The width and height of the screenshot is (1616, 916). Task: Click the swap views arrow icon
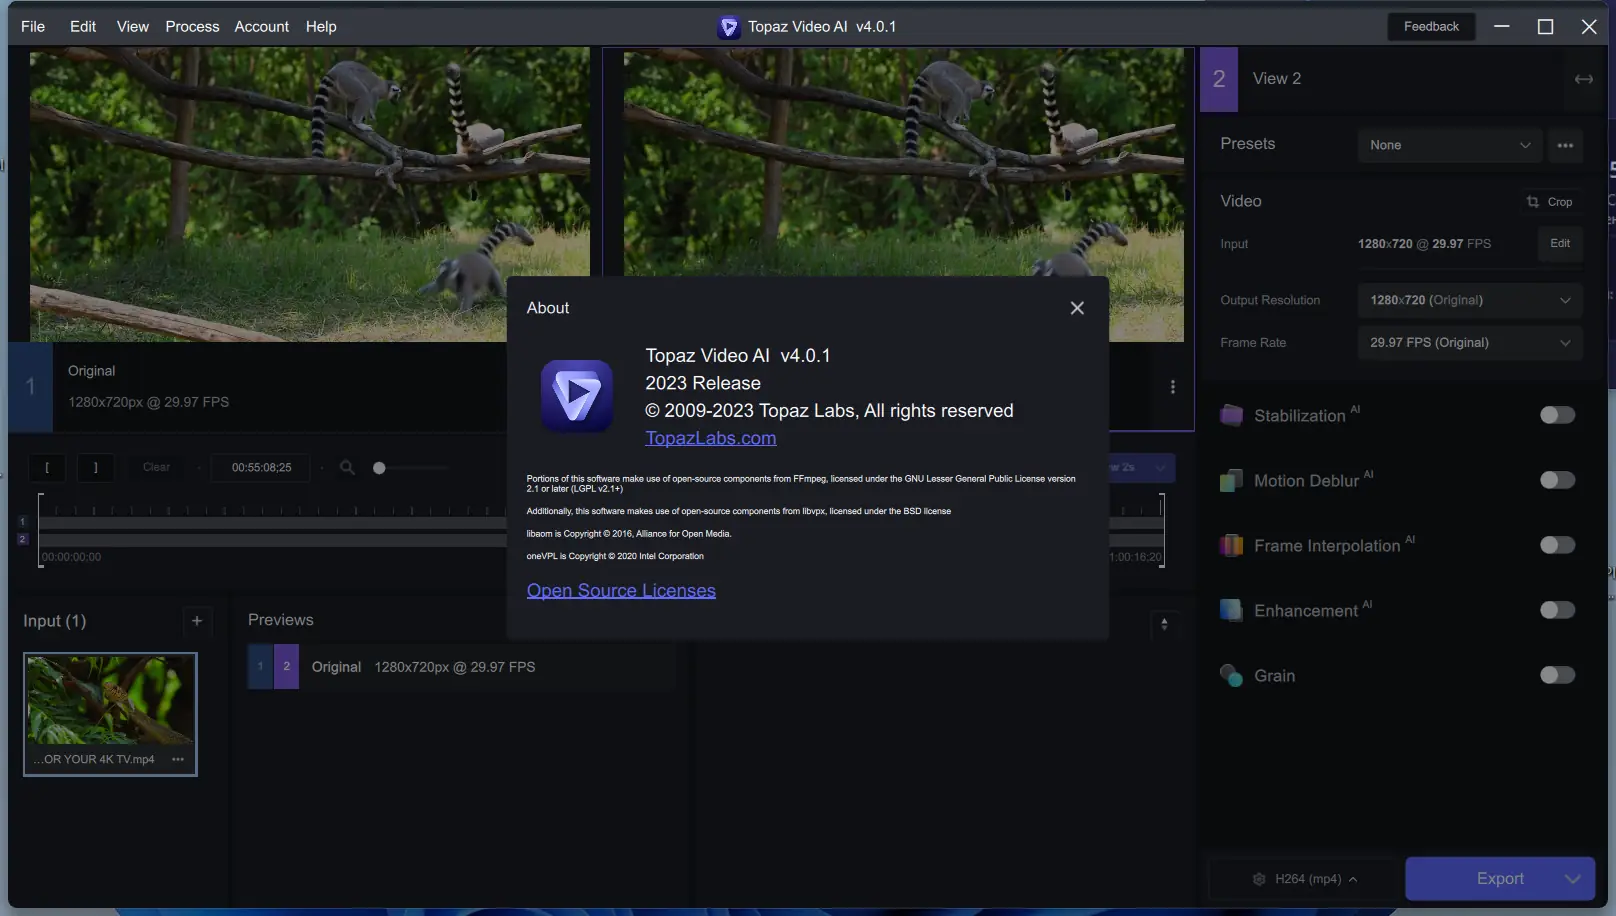tap(1584, 79)
